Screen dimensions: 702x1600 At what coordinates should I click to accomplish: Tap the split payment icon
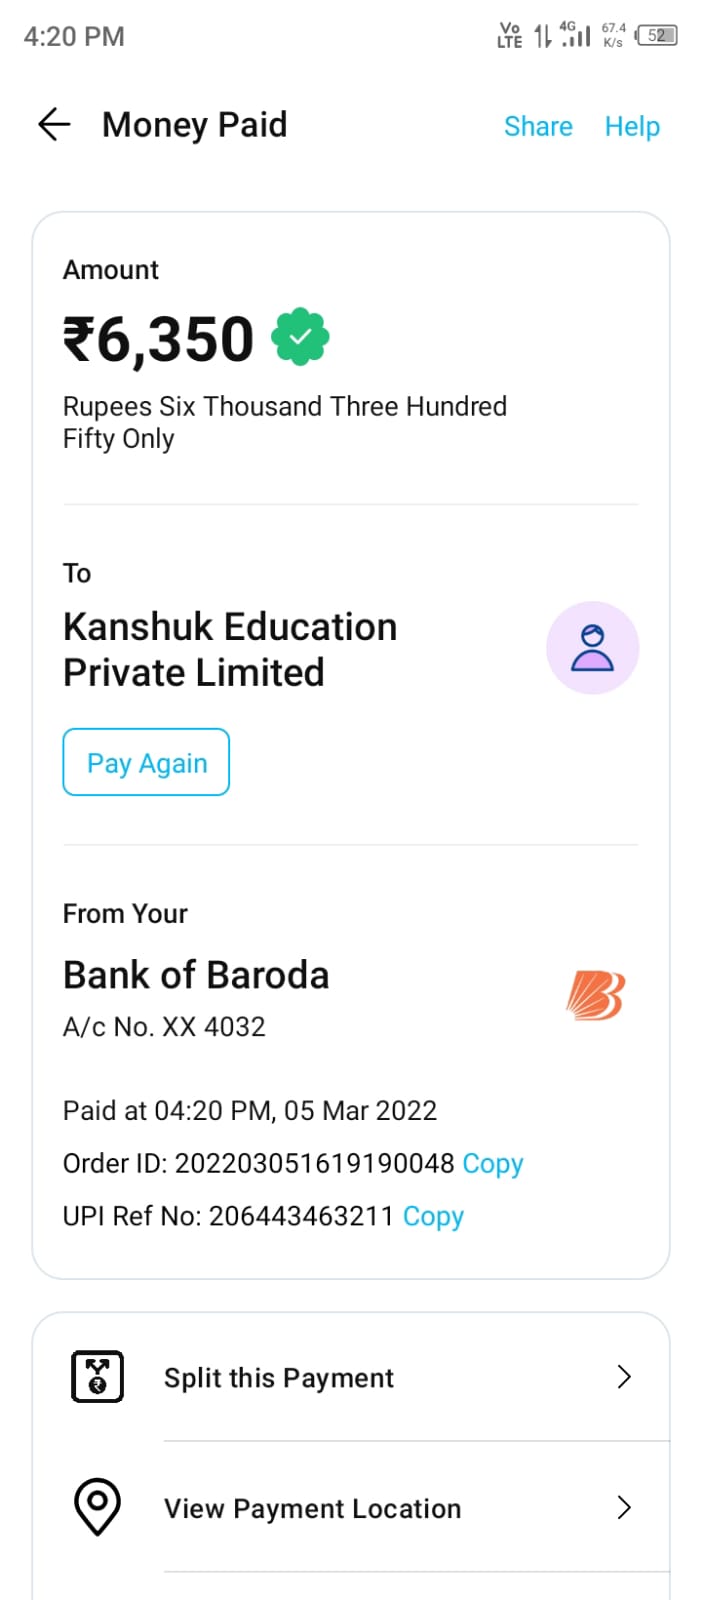(x=97, y=1377)
